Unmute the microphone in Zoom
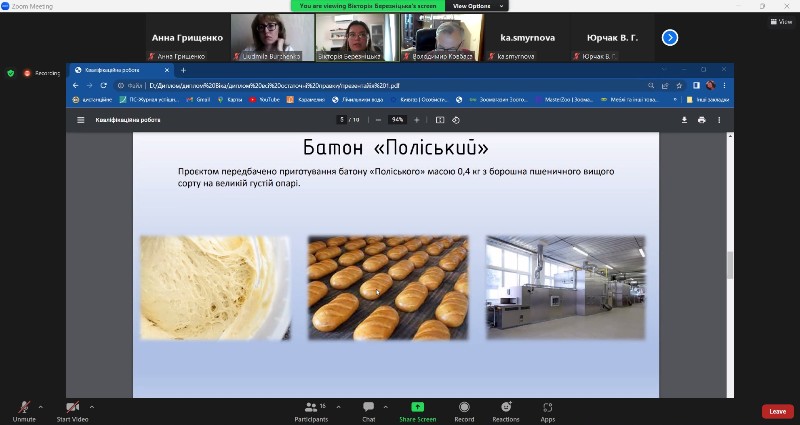Viewport: 800px width, 425px height. (24, 412)
